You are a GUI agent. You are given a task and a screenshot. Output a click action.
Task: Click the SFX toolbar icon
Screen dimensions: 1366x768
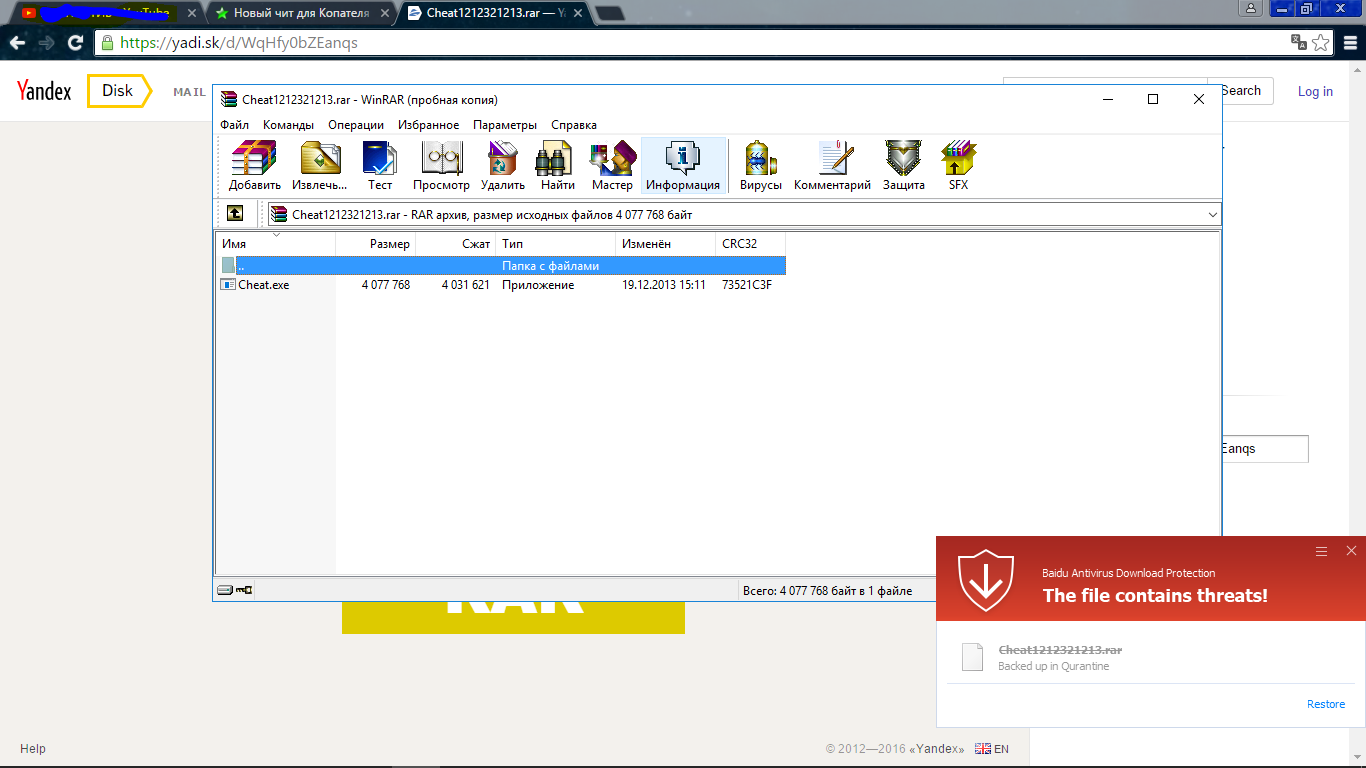click(x=959, y=166)
